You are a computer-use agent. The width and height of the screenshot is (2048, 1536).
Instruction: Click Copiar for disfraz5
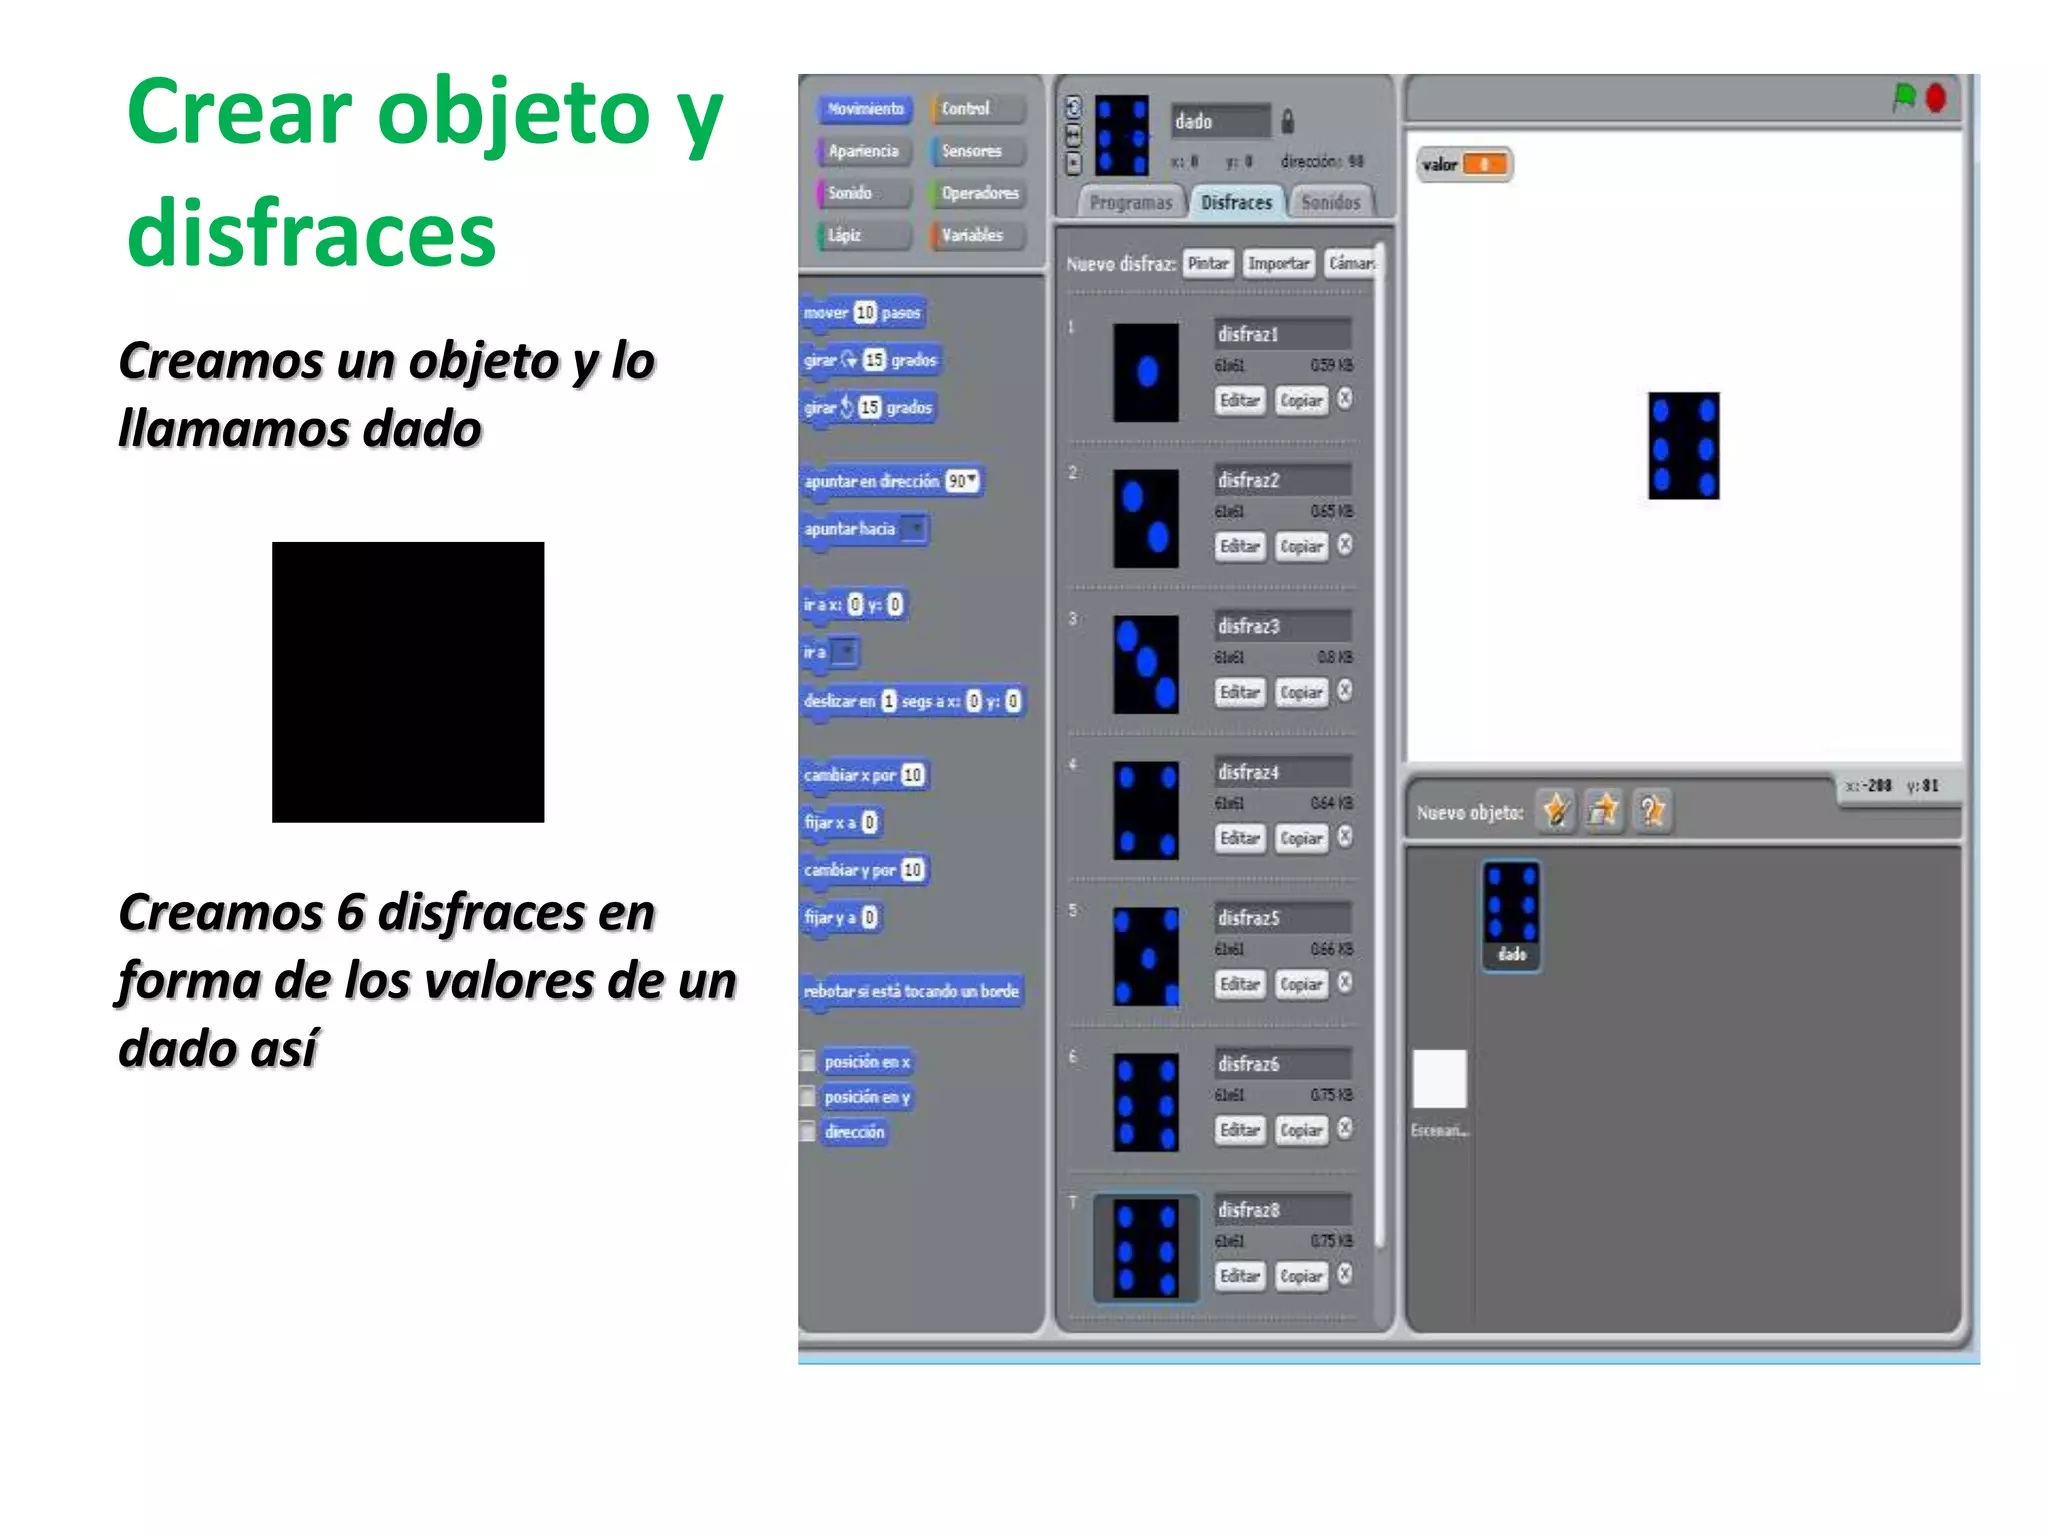coord(1301,984)
